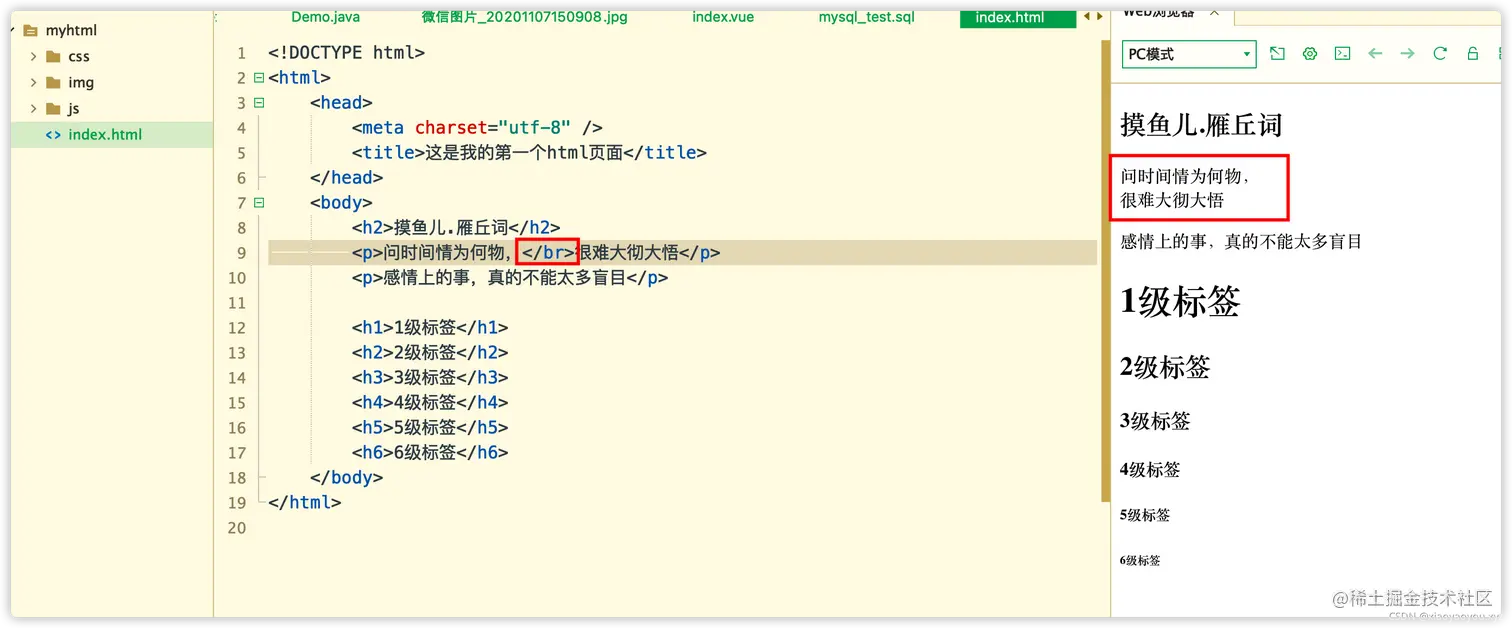Click the DOCTYPE html declaration on line 1
This screenshot has width=1512, height=628.
(x=346, y=53)
